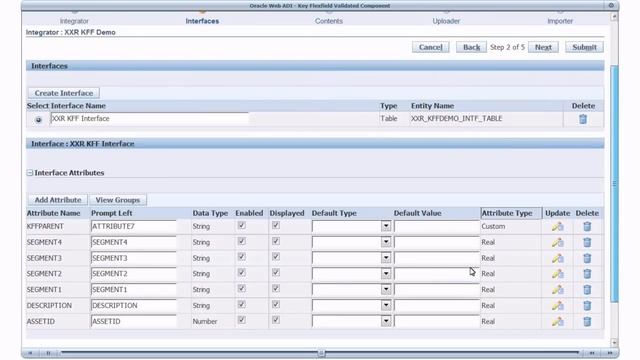Click Default Value field for SEGMENT2
This screenshot has width=640, height=360.
click(437, 273)
